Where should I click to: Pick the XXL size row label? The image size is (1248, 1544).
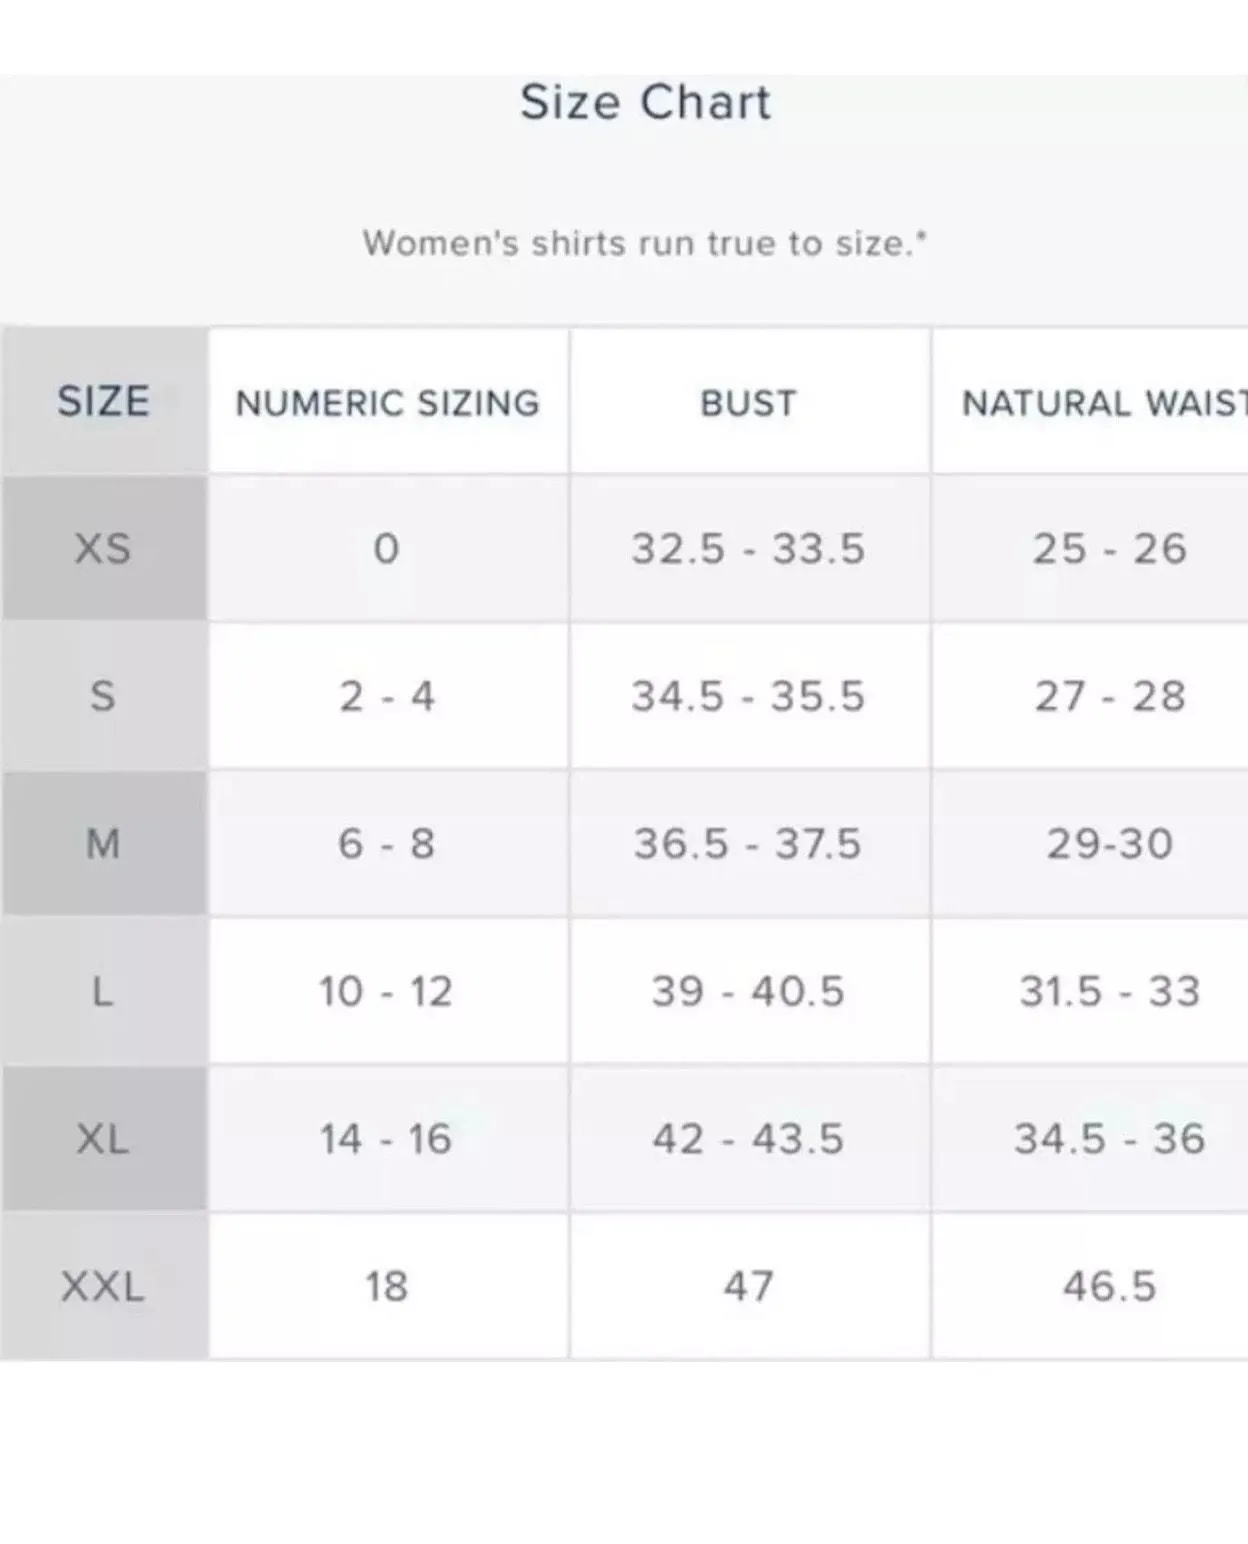click(x=103, y=1286)
